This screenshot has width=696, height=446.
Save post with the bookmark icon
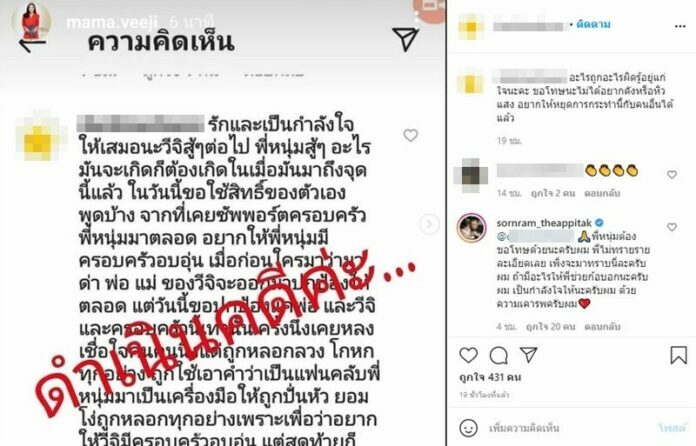[x=678, y=355]
